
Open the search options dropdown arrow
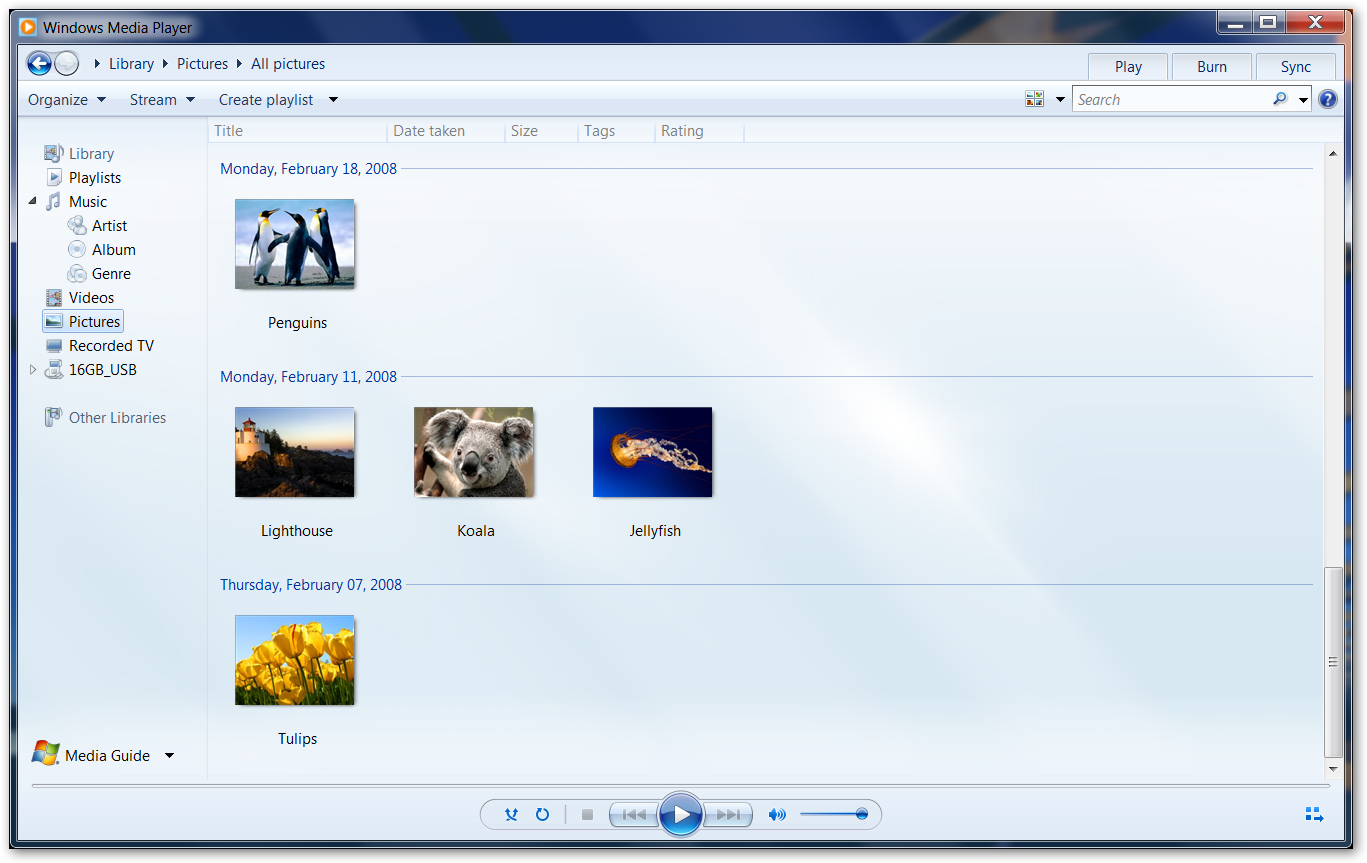point(1303,100)
